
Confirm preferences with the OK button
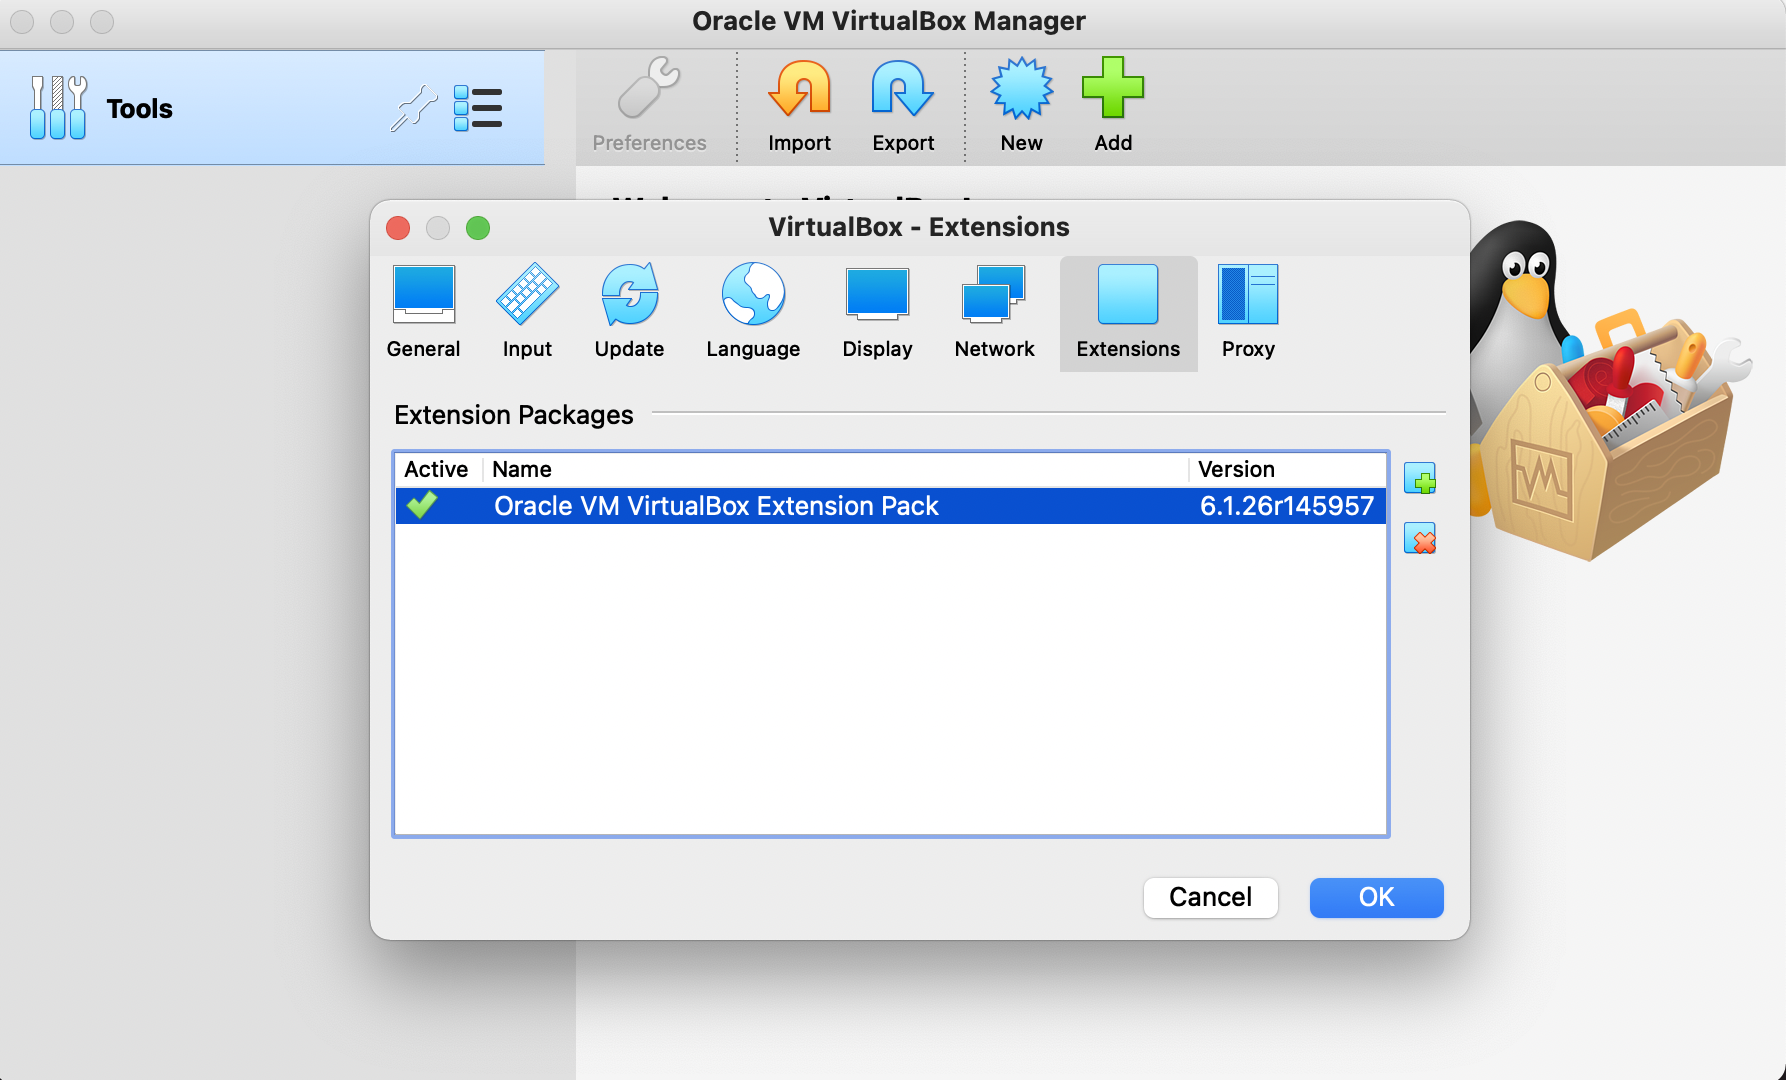(x=1377, y=897)
